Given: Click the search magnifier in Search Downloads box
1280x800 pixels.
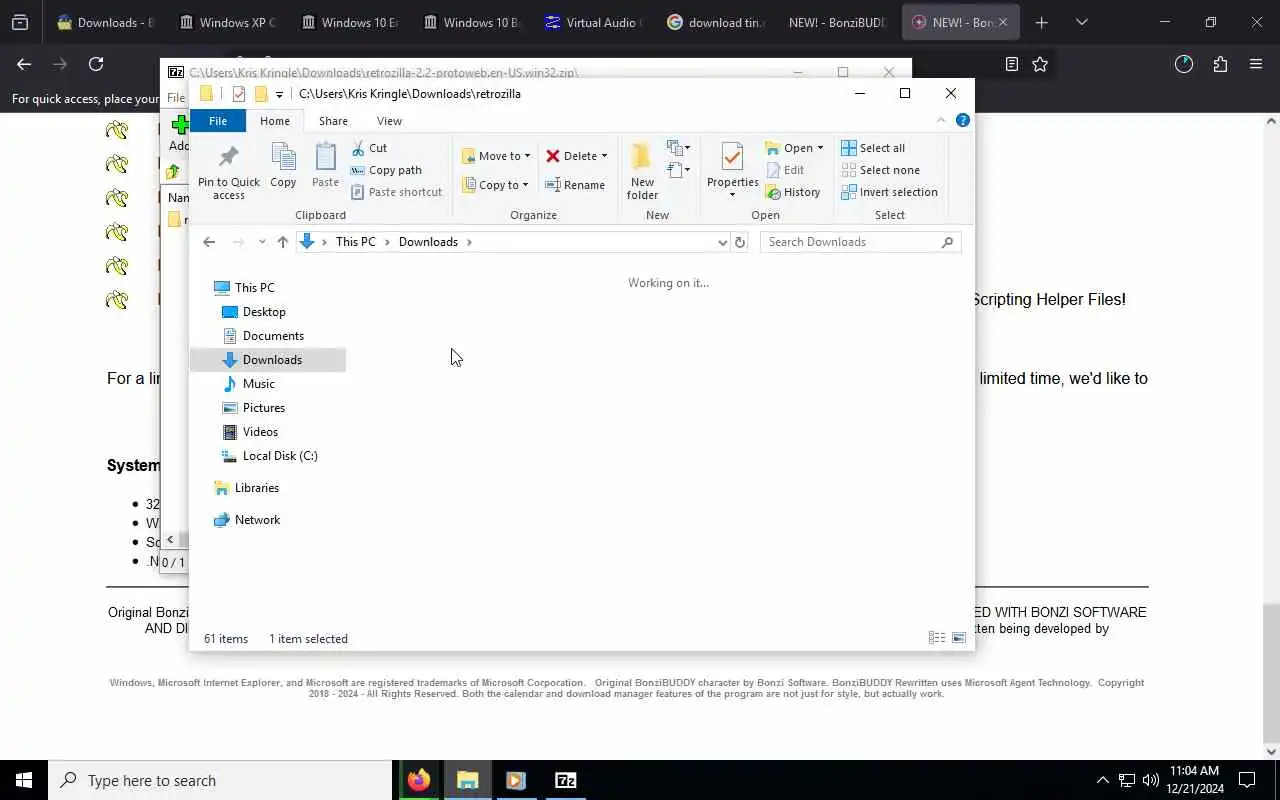Looking at the screenshot, I should (x=947, y=242).
